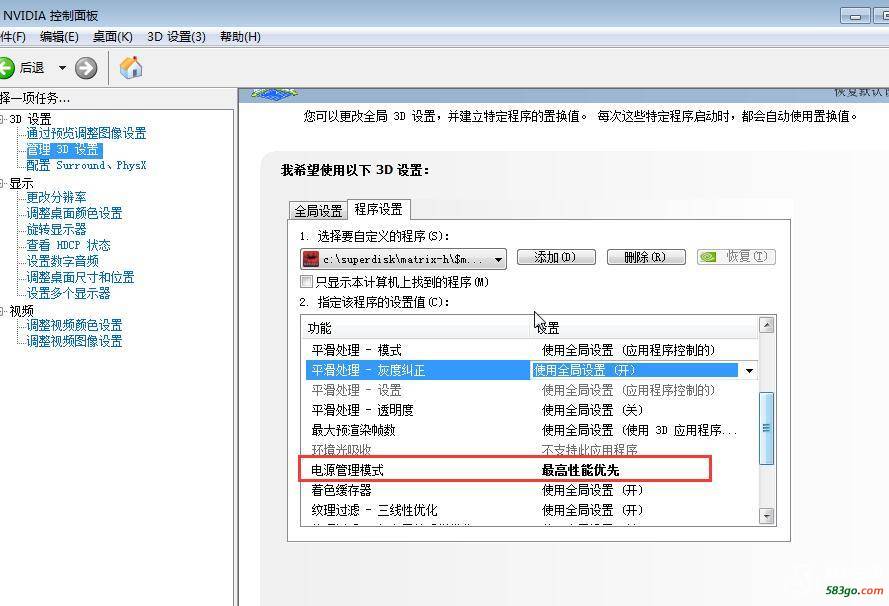Screen dimensions: 889x606
Task: Switch to the 程序设置 tab
Action: click(x=379, y=209)
